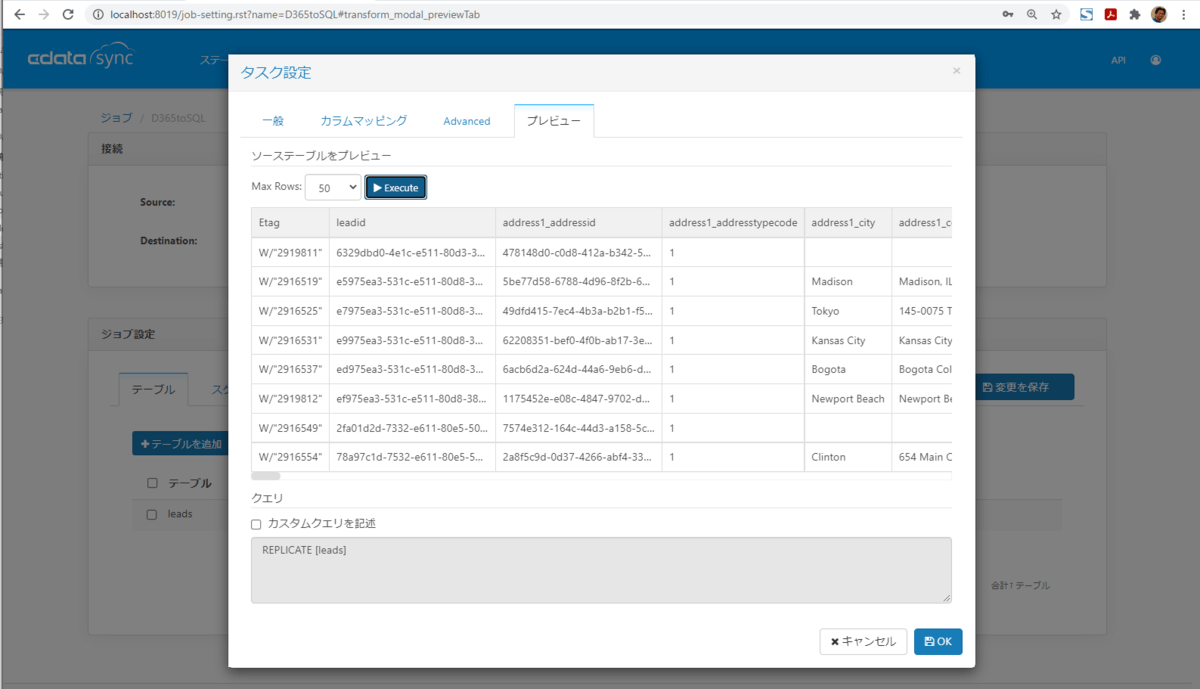1200x689 pixels.
Task: Open the zoom magnifier icon in address bar
Action: pyautogui.click(x=1032, y=15)
